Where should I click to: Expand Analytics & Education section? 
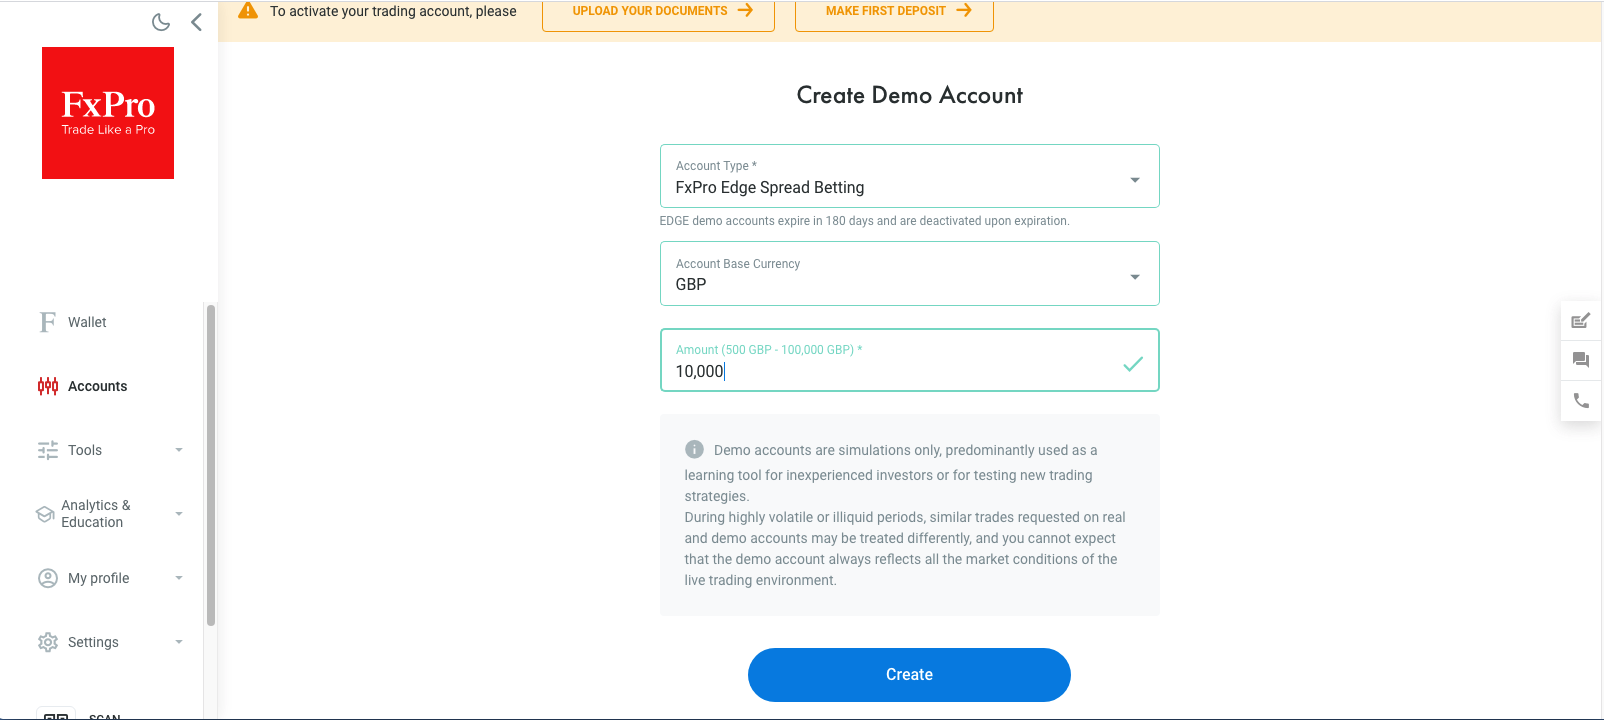pos(179,514)
